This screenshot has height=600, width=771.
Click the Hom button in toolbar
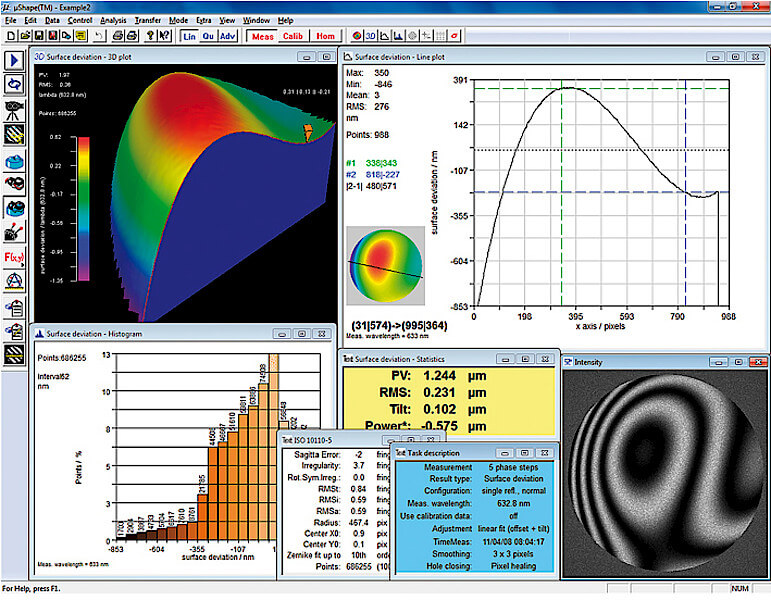coord(326,36)
